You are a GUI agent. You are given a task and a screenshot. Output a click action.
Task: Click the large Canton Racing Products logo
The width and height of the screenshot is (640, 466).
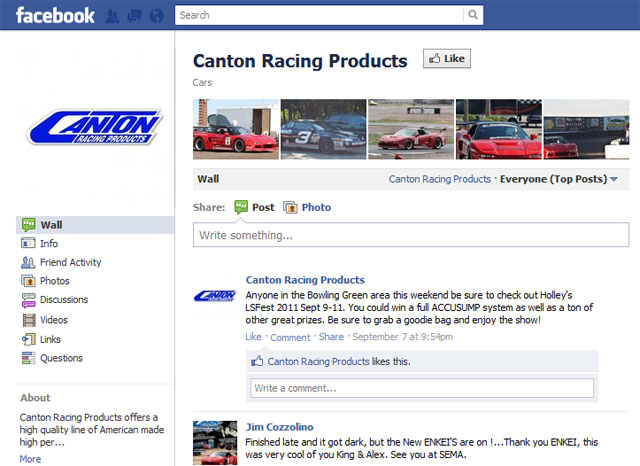pyautogui.click(x=95, y=127)
